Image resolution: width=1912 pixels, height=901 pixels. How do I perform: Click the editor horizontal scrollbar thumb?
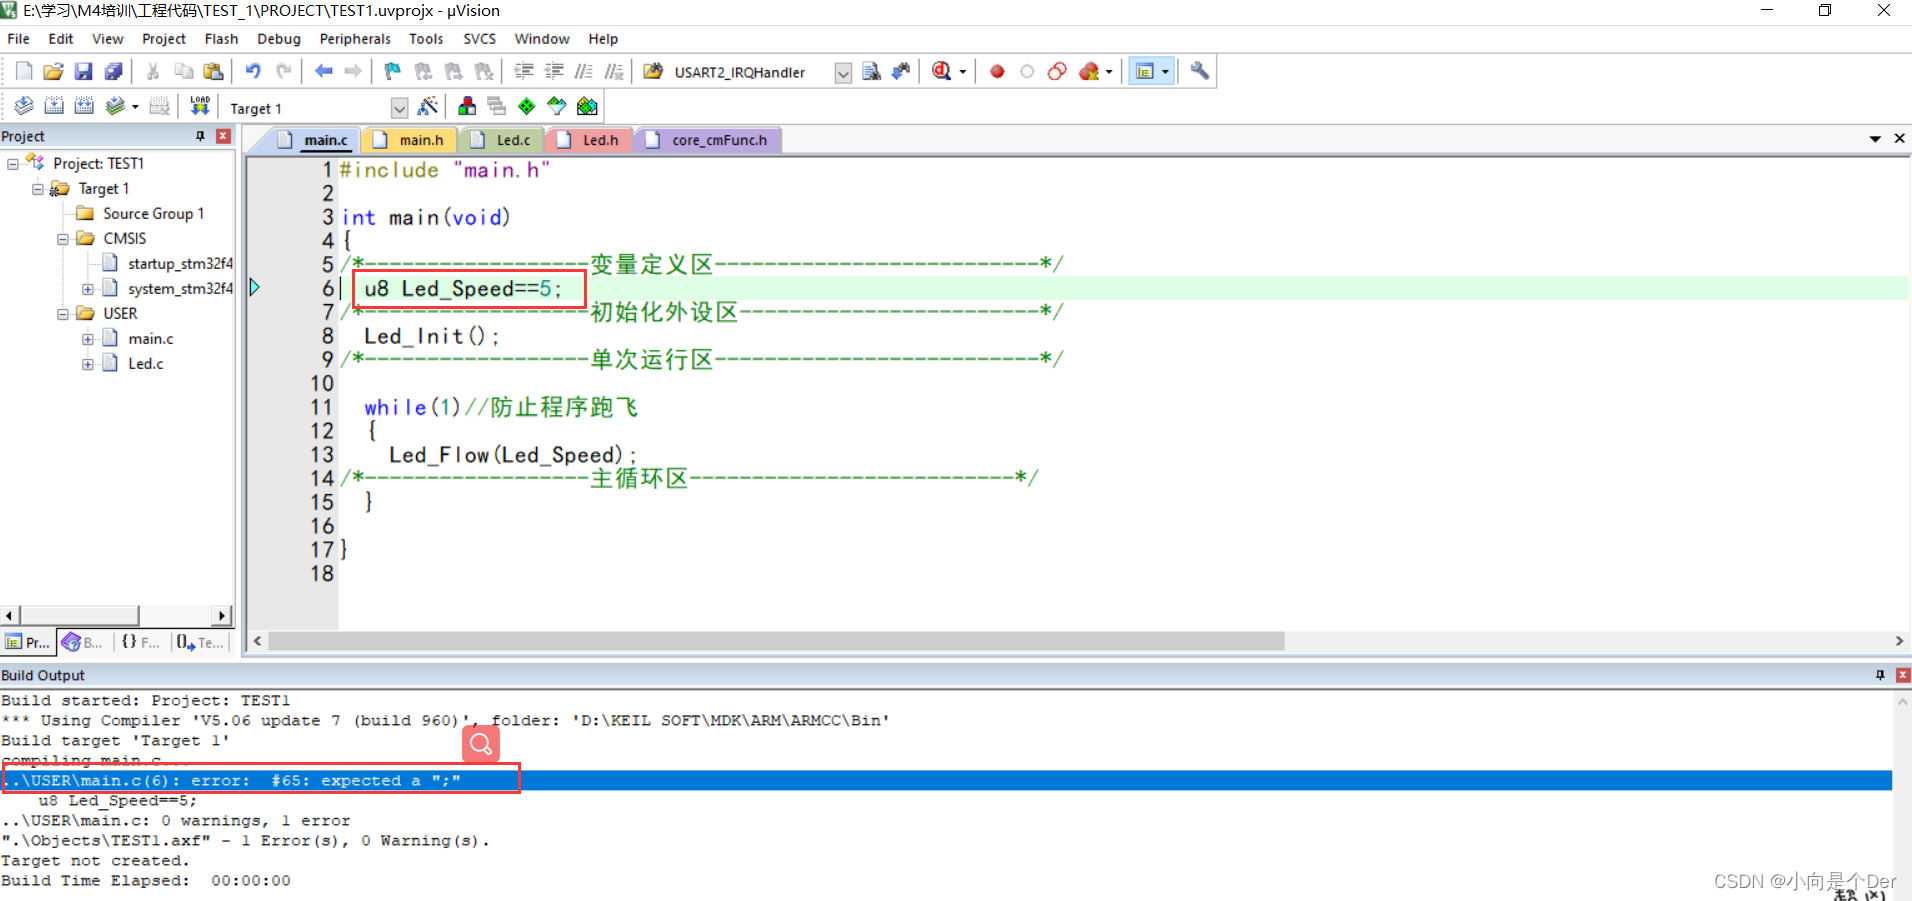click(776, 641)
